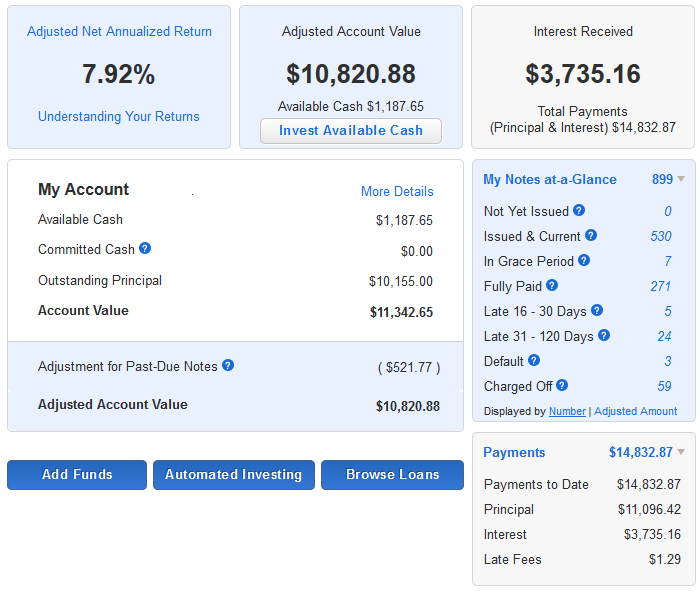
Task: Open help icon for Late 31 - 120 Days
Action: tap(604, 335)
